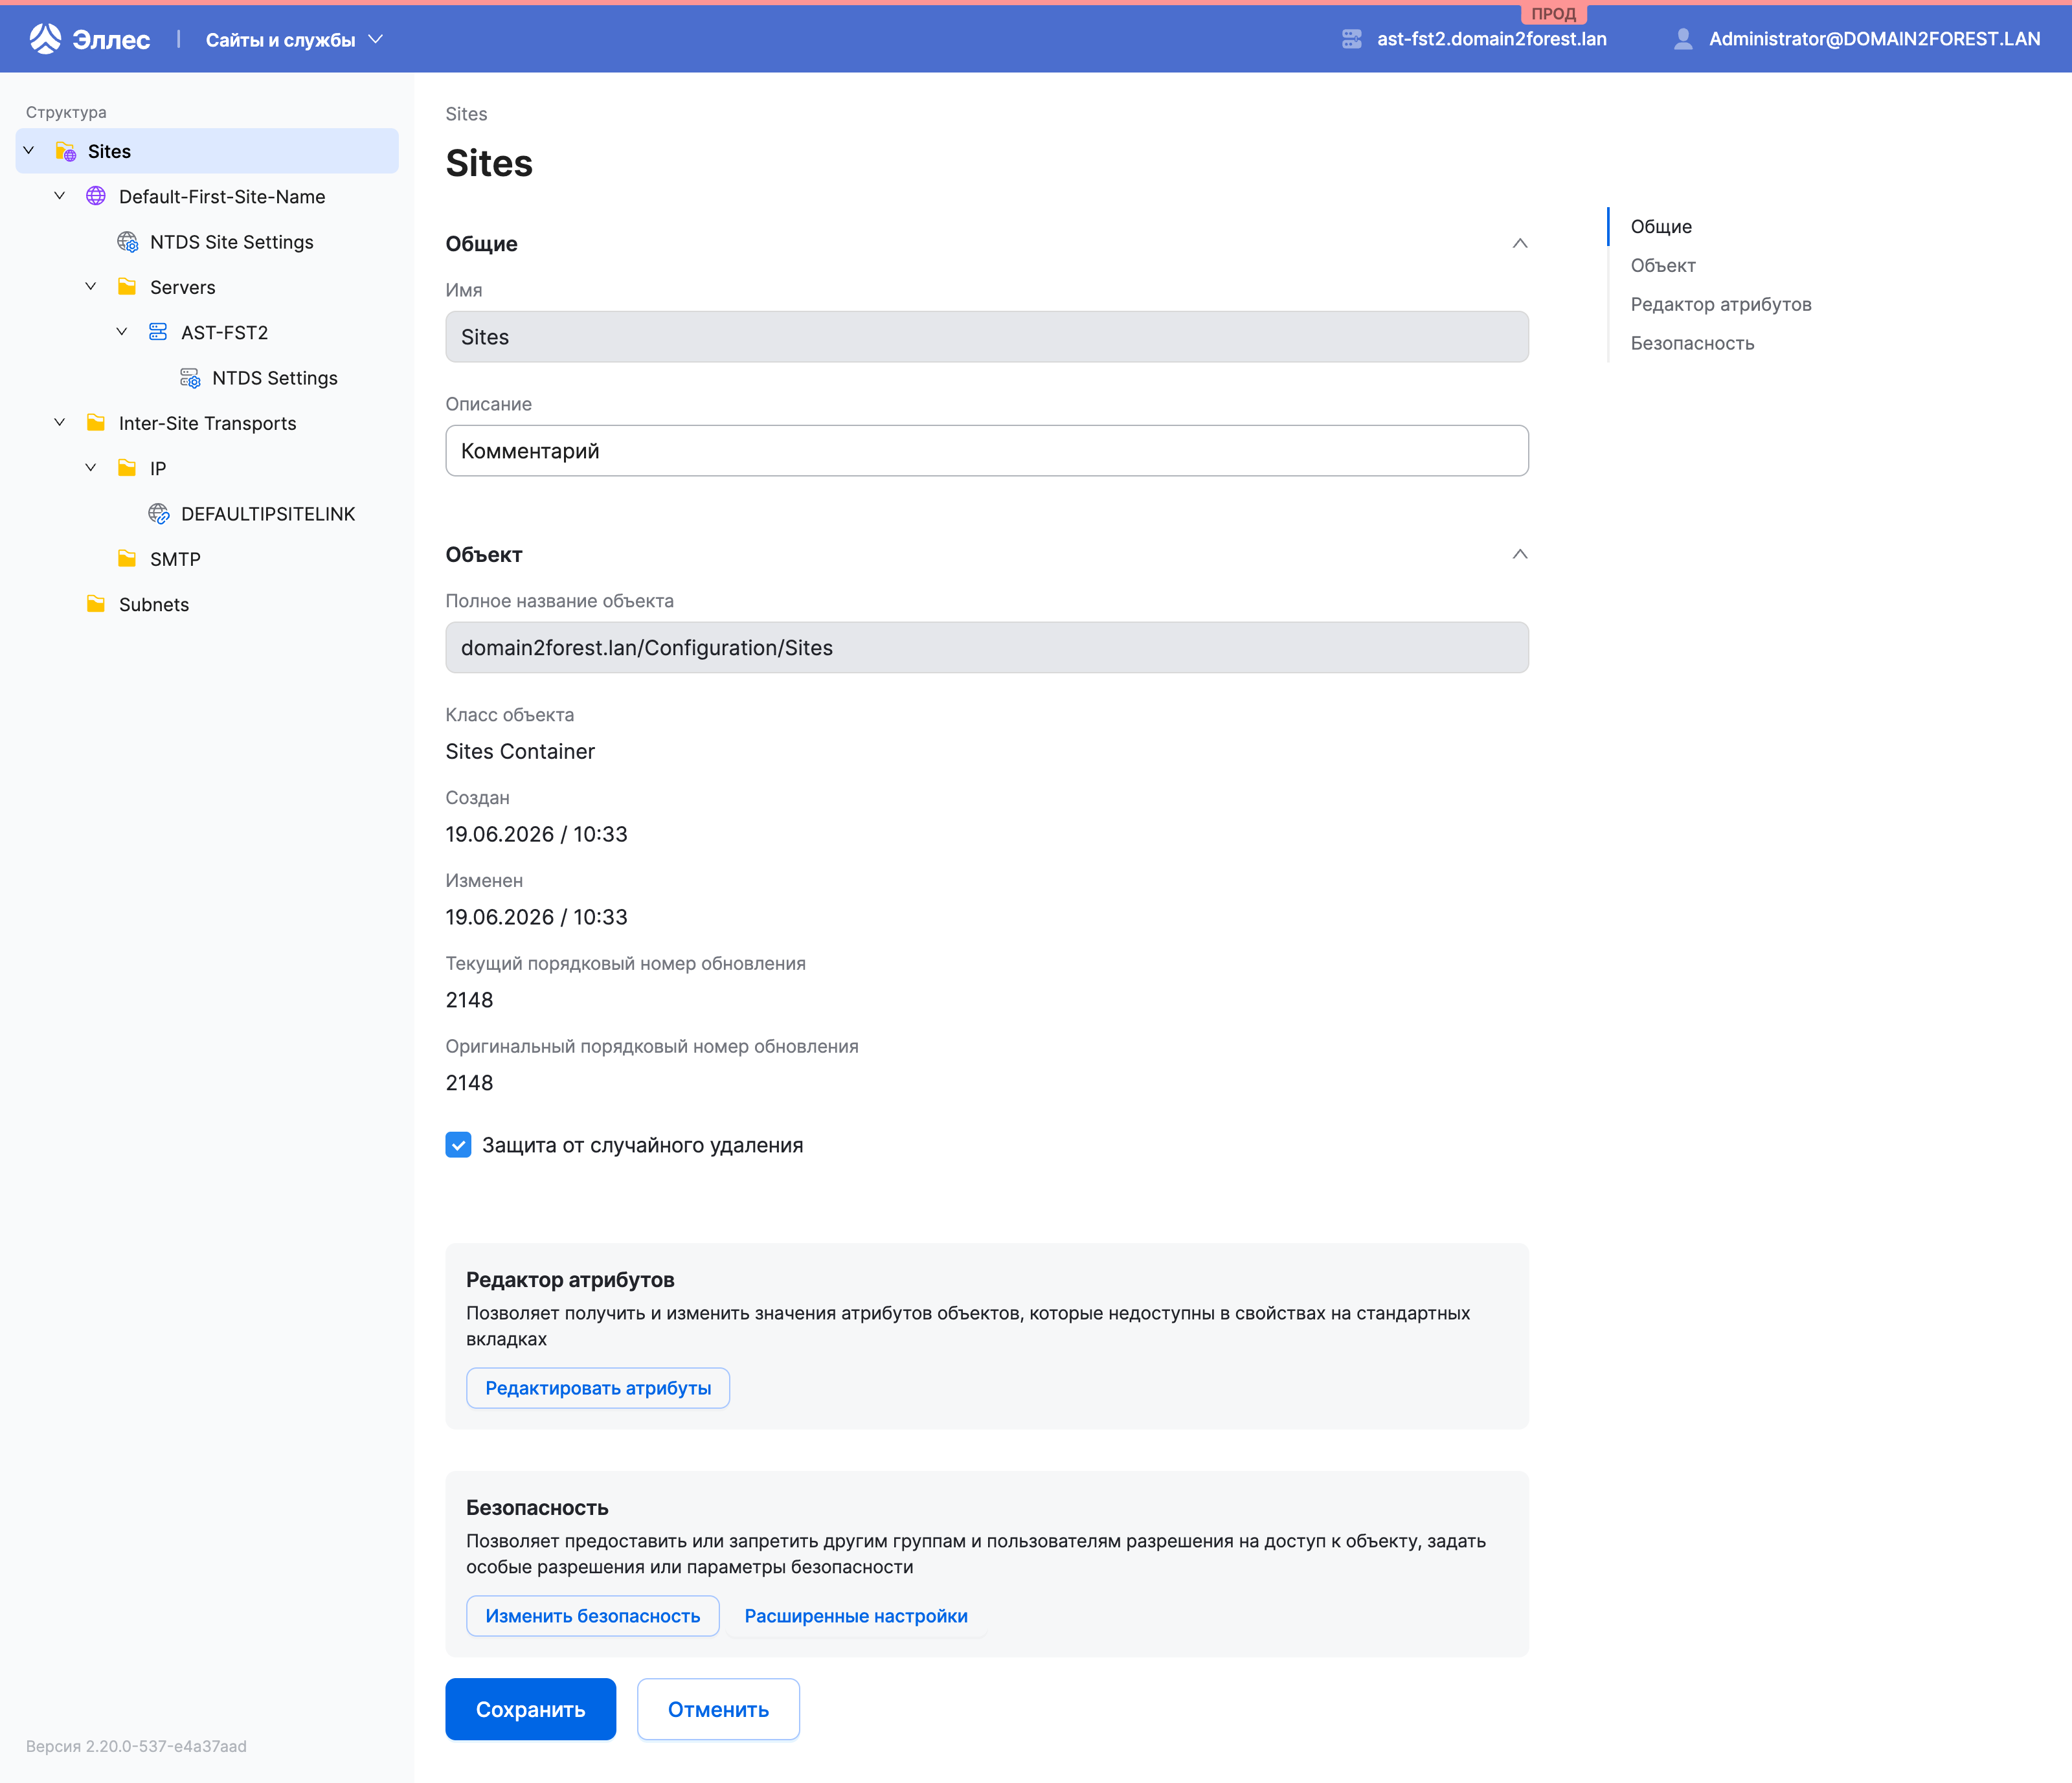Click the Sites Container class value
Screen dimensions: 2072x1783
coord(520,752)
